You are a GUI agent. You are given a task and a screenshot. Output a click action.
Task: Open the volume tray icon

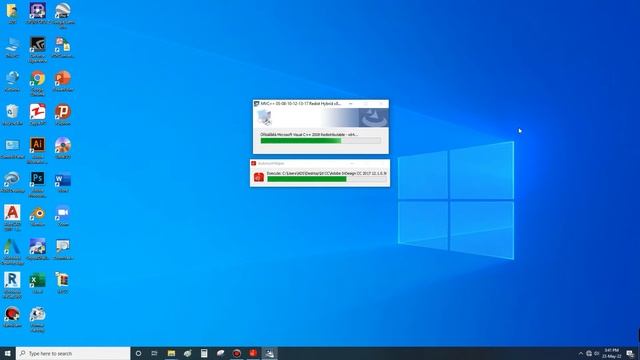597,353
